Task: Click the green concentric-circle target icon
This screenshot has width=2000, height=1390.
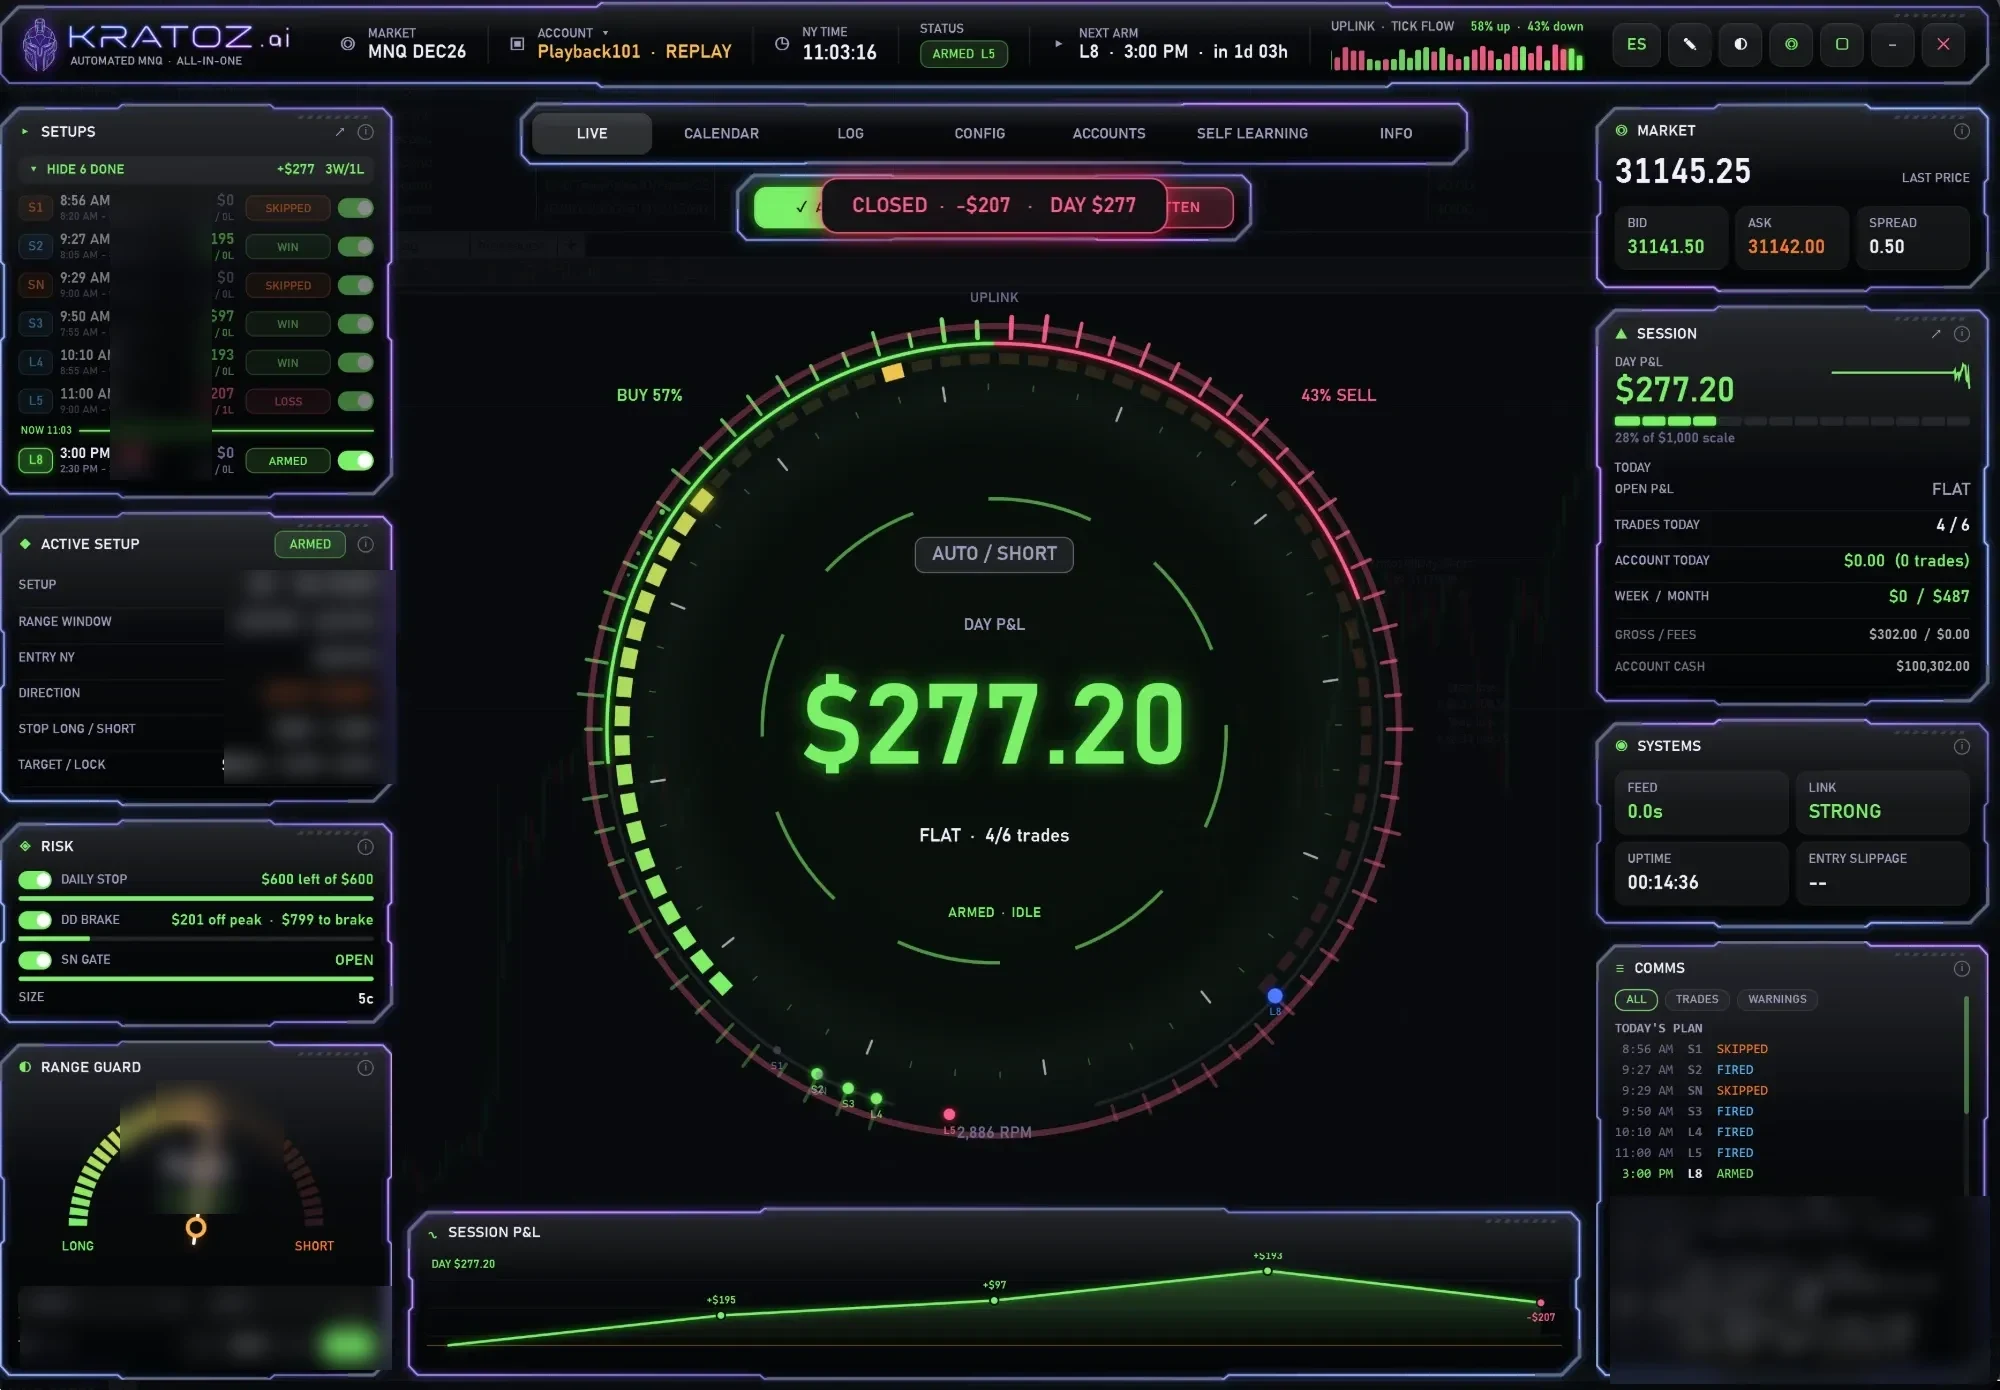Action: coord(1791,44)
